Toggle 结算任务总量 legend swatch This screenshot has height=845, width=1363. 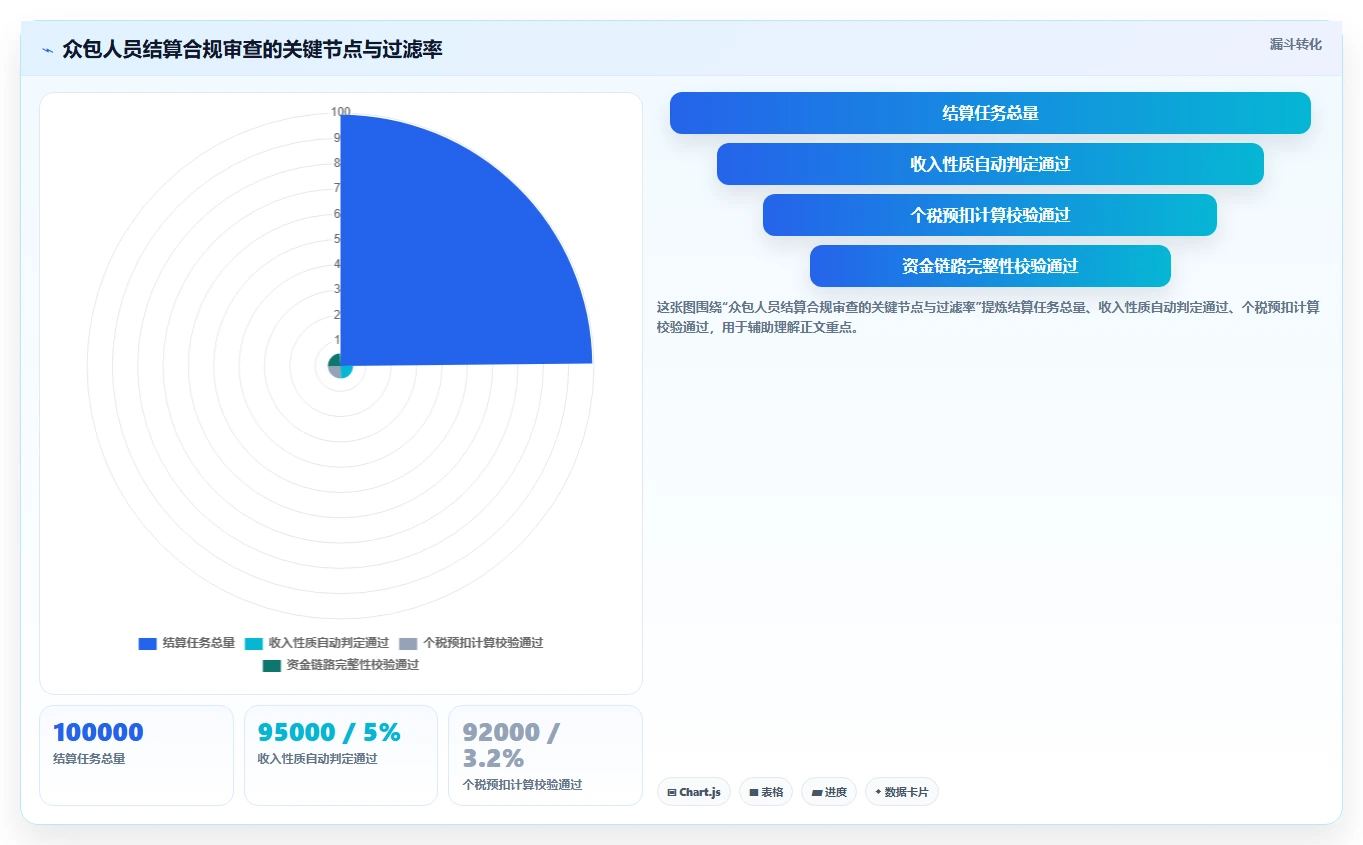(147, 643)
